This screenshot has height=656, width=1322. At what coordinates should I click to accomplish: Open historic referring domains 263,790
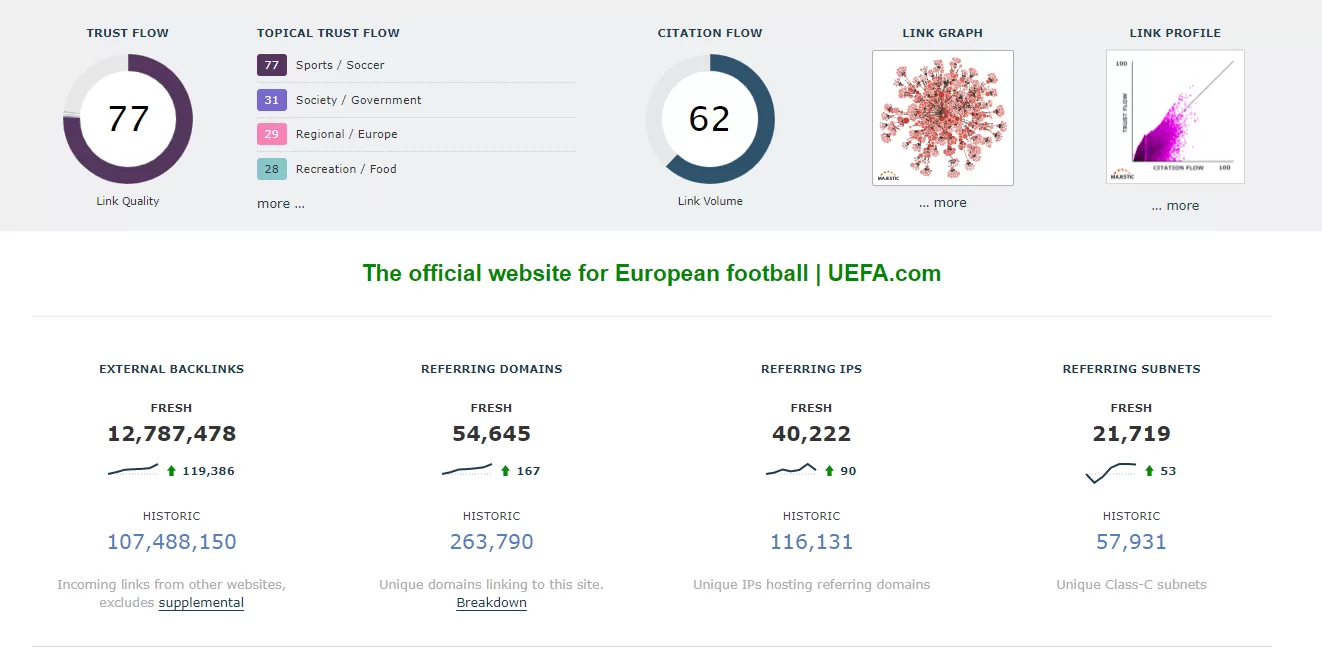coord(491,542)
